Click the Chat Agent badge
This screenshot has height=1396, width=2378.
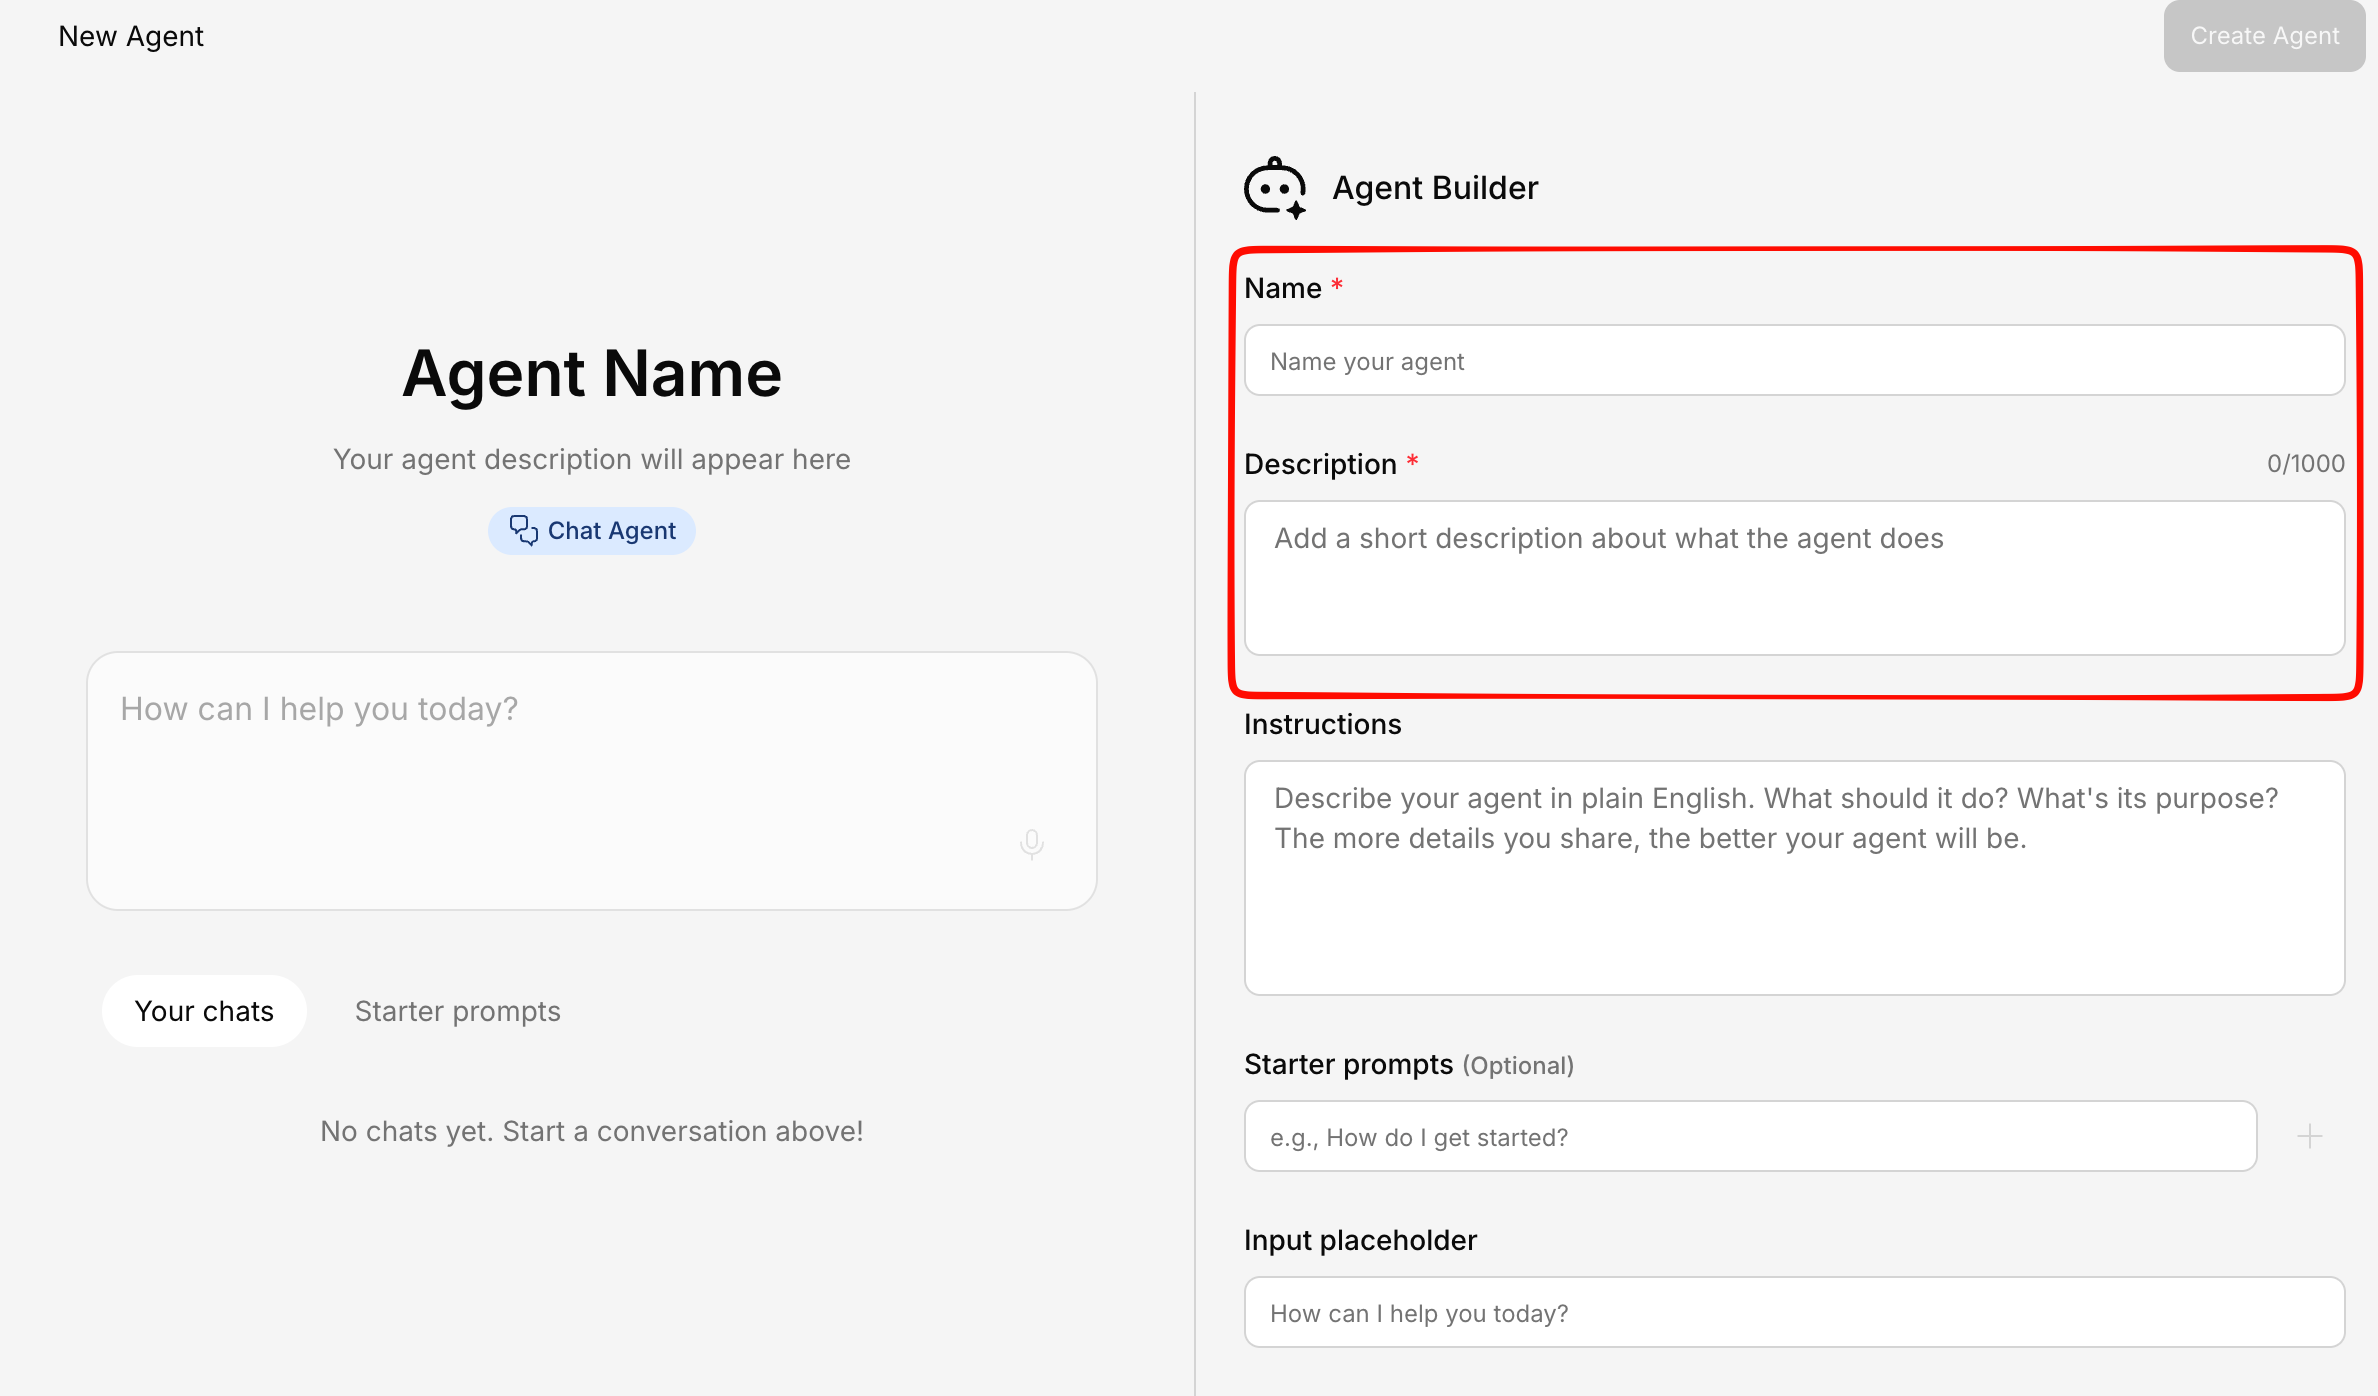tap(592, 530)
